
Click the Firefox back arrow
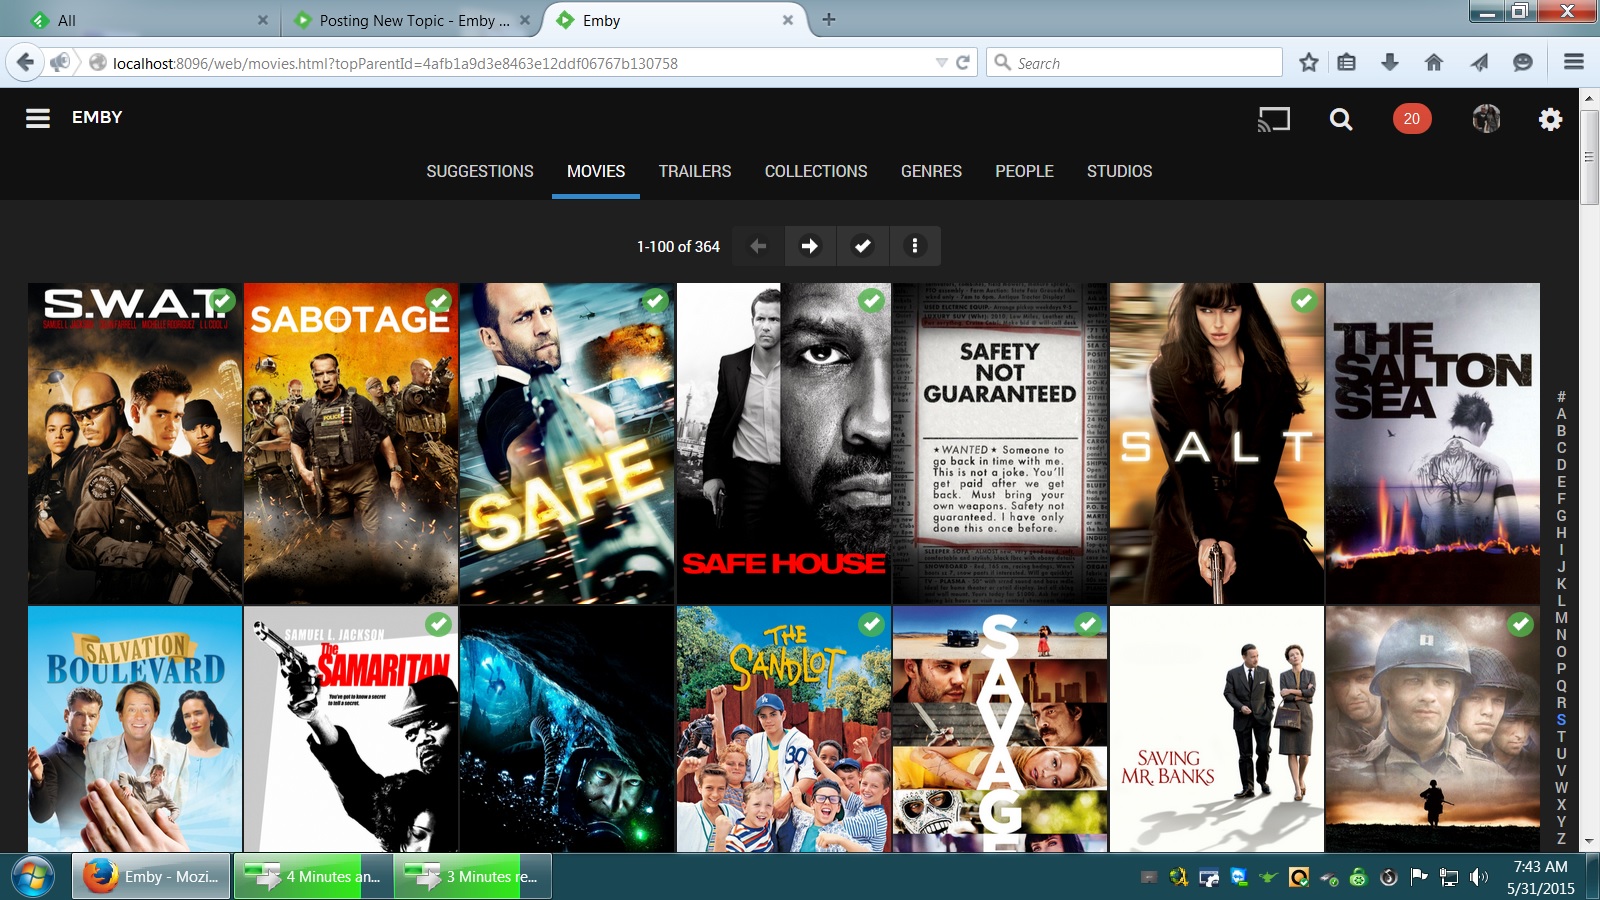[25, 63]
